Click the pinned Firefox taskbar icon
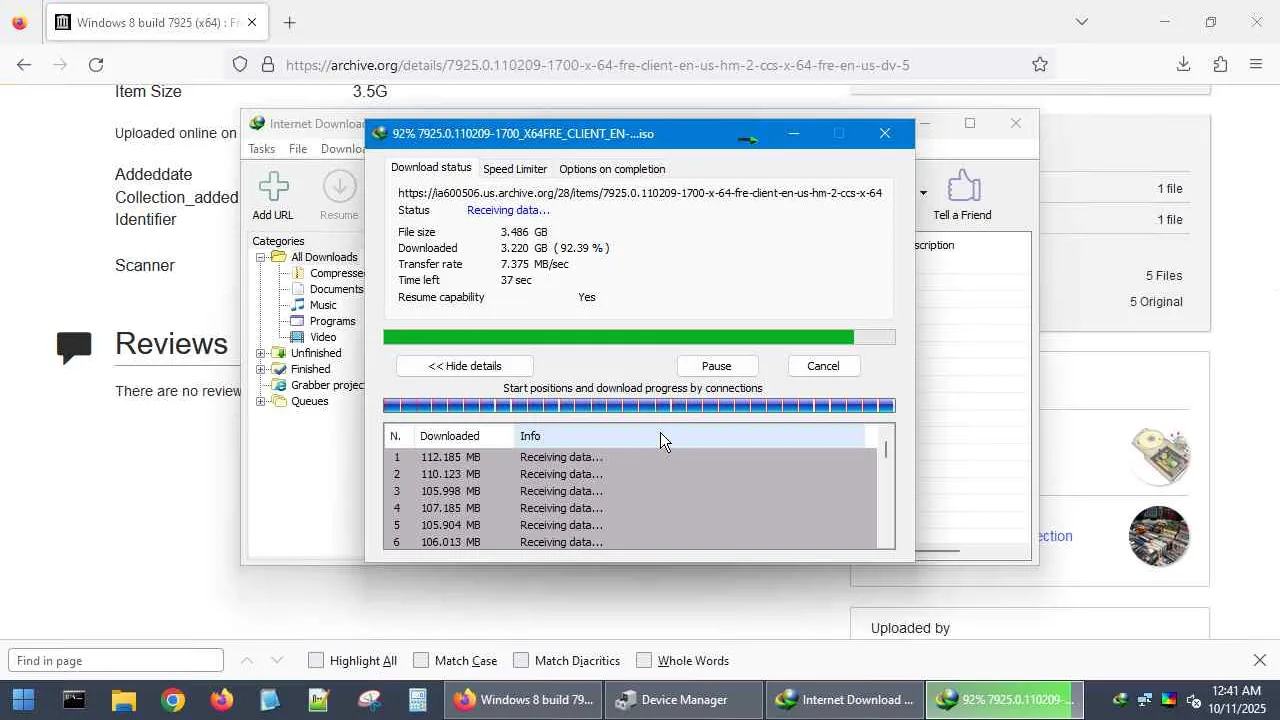 click(x=222, y=700)
